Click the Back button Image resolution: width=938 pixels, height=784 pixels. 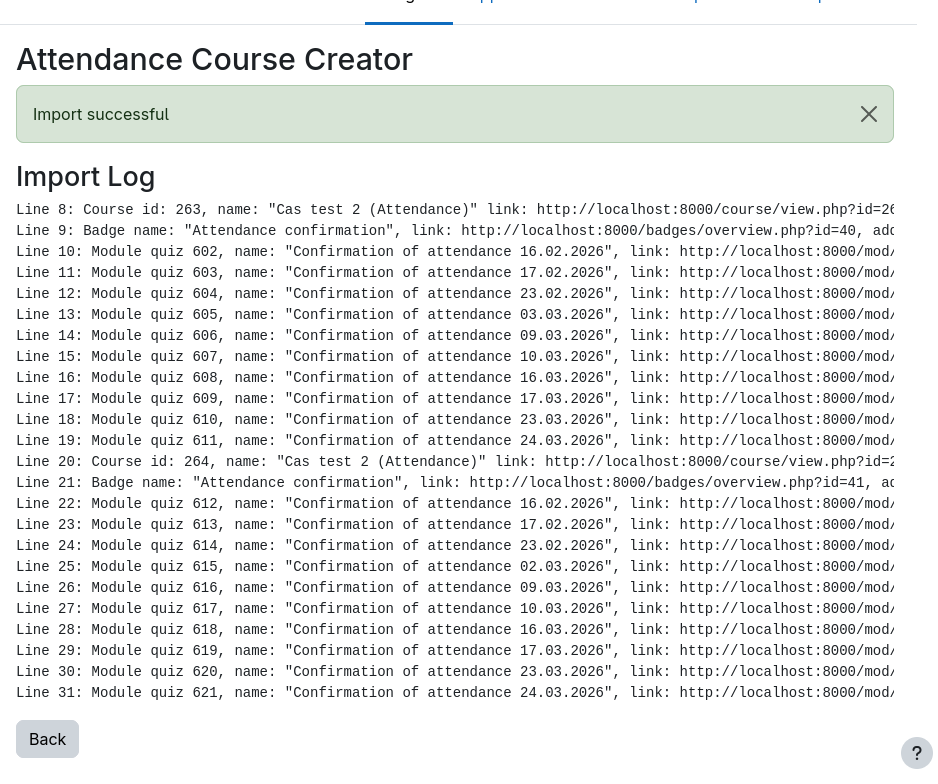point(47,739)
